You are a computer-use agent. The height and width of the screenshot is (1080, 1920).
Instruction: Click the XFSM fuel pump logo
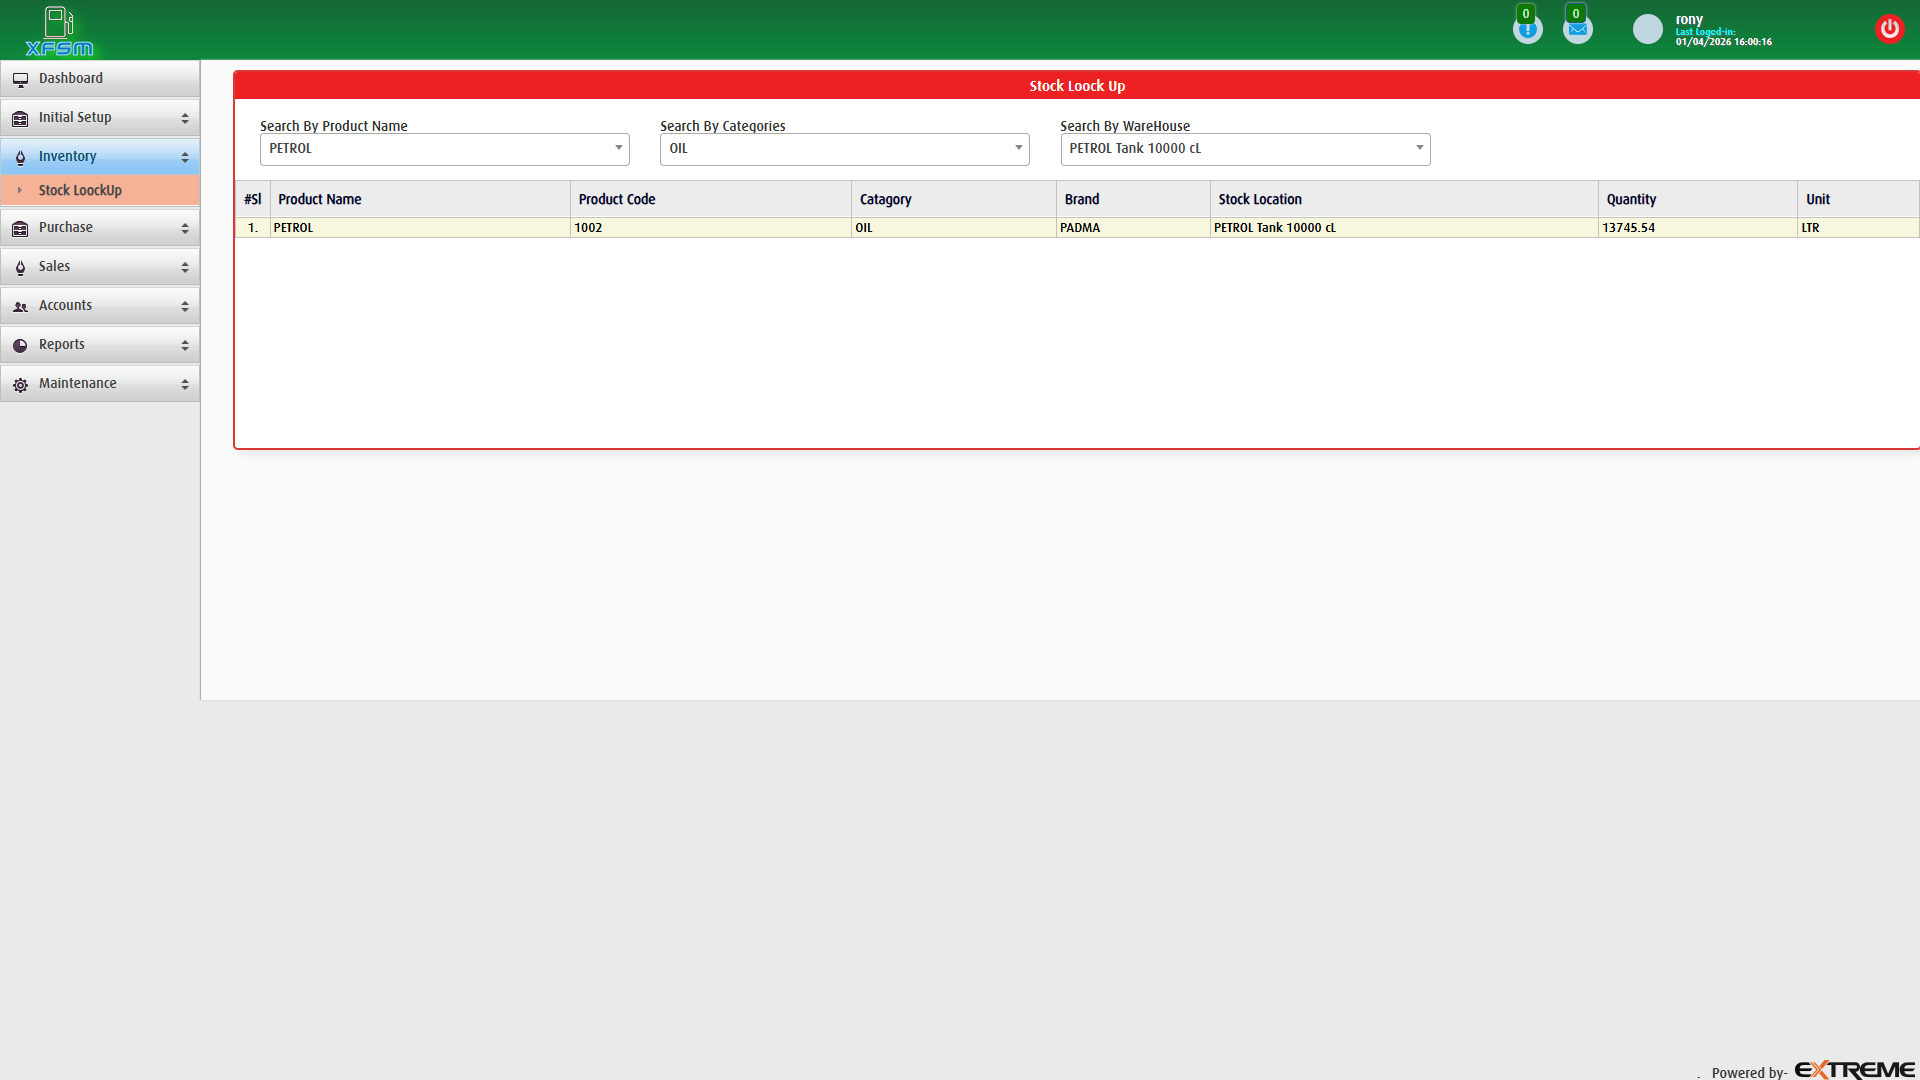[58, 30]
